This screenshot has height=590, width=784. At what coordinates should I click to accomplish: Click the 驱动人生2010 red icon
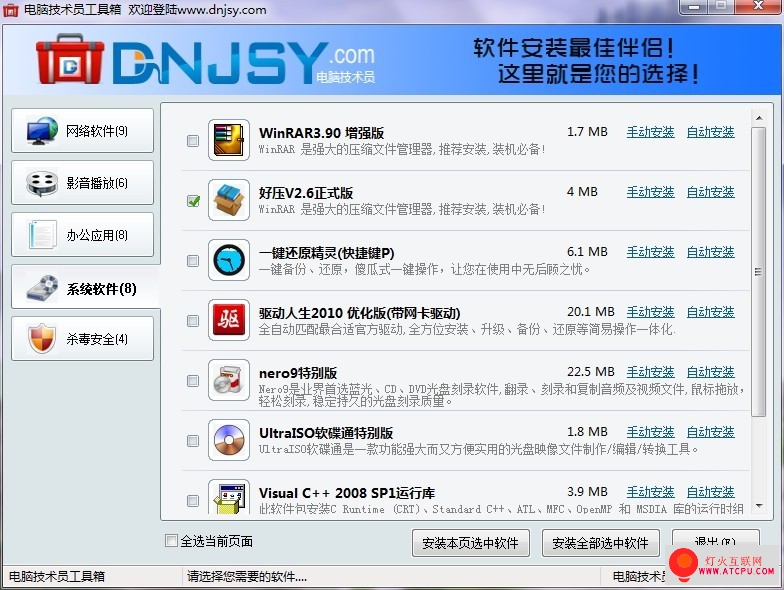[229, 320]
